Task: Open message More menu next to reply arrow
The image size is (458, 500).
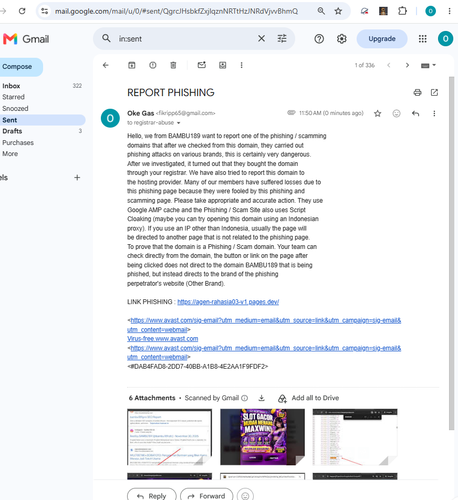Action: (434, 114)
